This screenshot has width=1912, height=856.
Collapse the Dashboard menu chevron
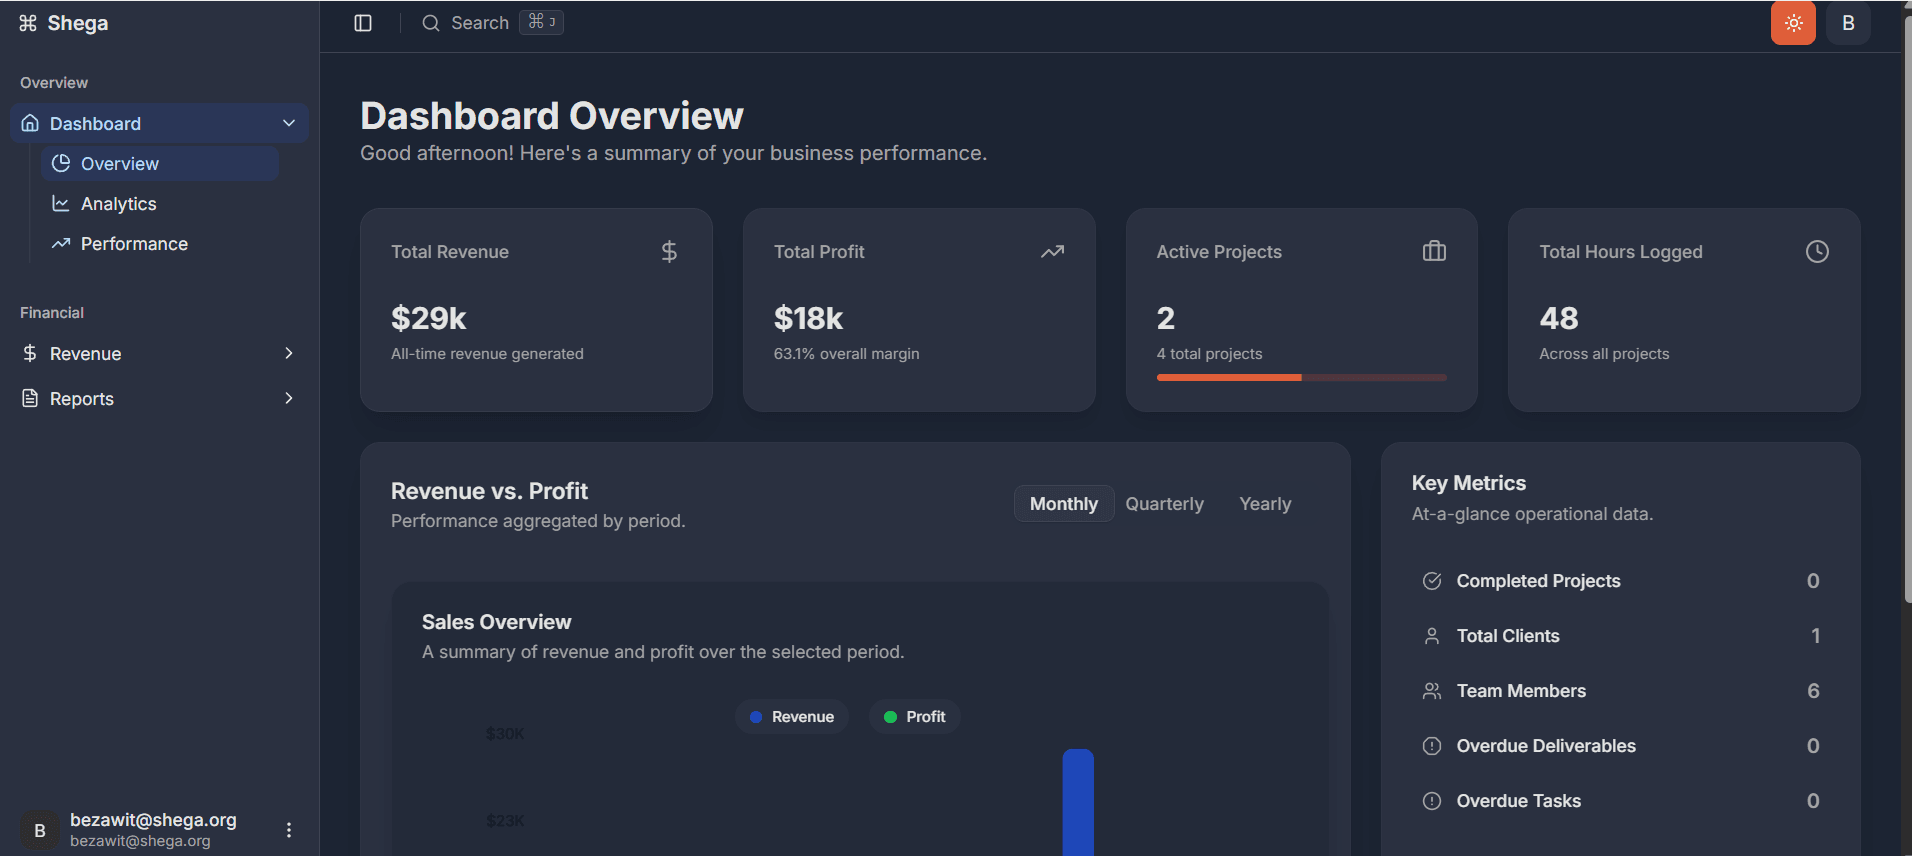click(x=289, y=123)
